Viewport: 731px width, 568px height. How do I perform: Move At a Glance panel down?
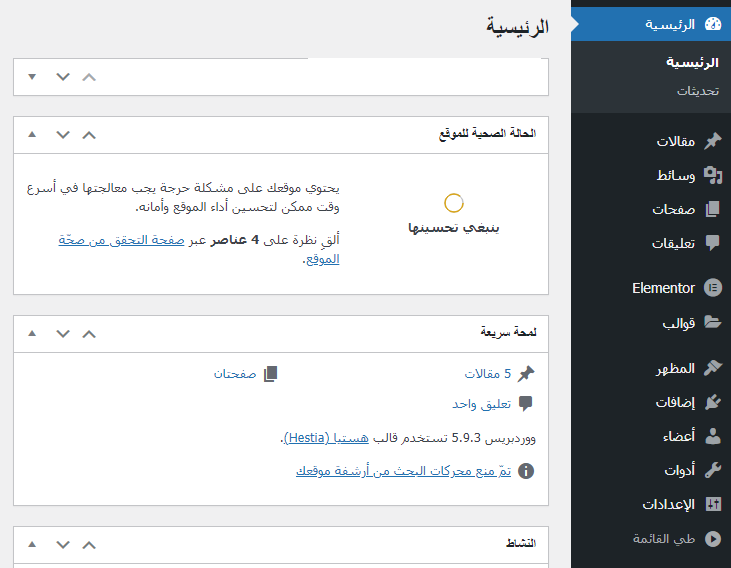click(x=63, y=333)
